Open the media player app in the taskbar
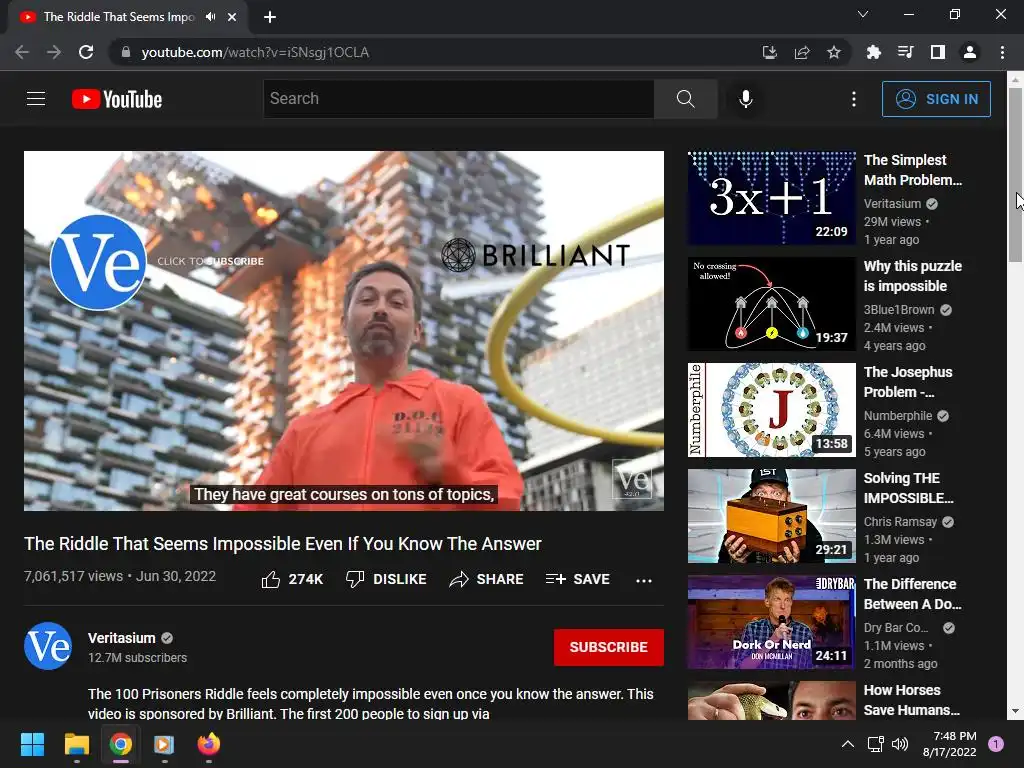1024x768 pixels. 164,744
